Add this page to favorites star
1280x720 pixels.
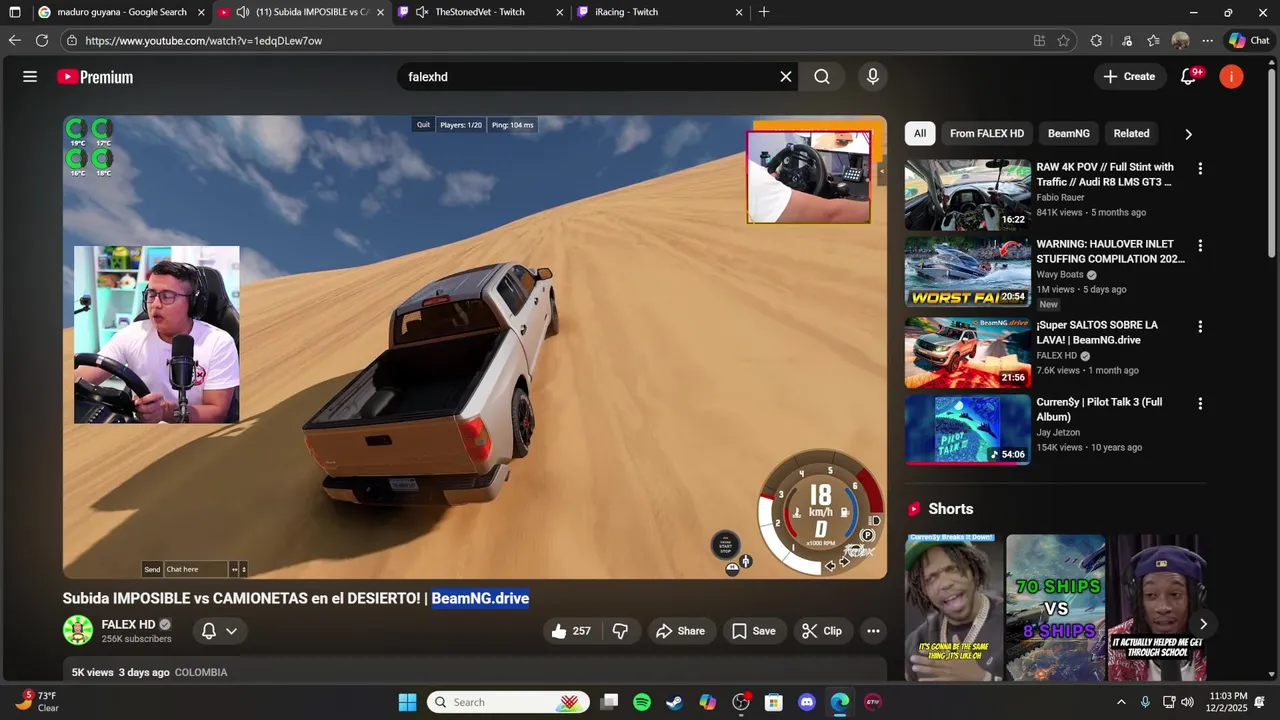pos(1063,41)
